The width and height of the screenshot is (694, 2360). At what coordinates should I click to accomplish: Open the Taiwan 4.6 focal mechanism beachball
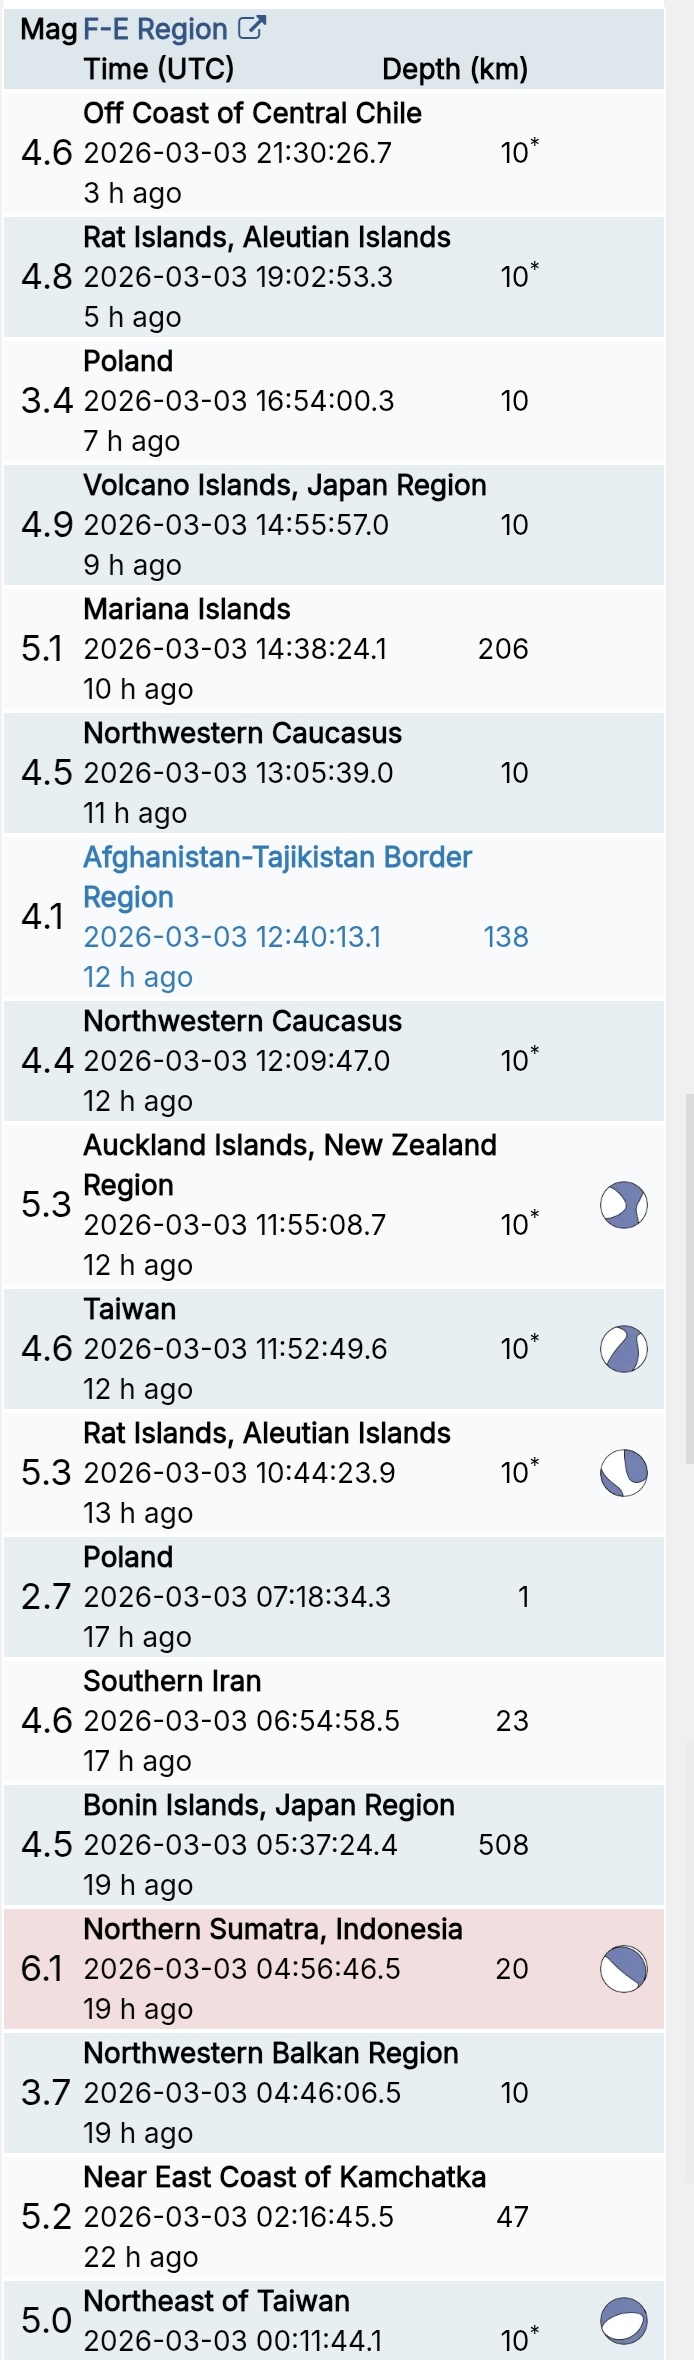[x=624, y=1349]
